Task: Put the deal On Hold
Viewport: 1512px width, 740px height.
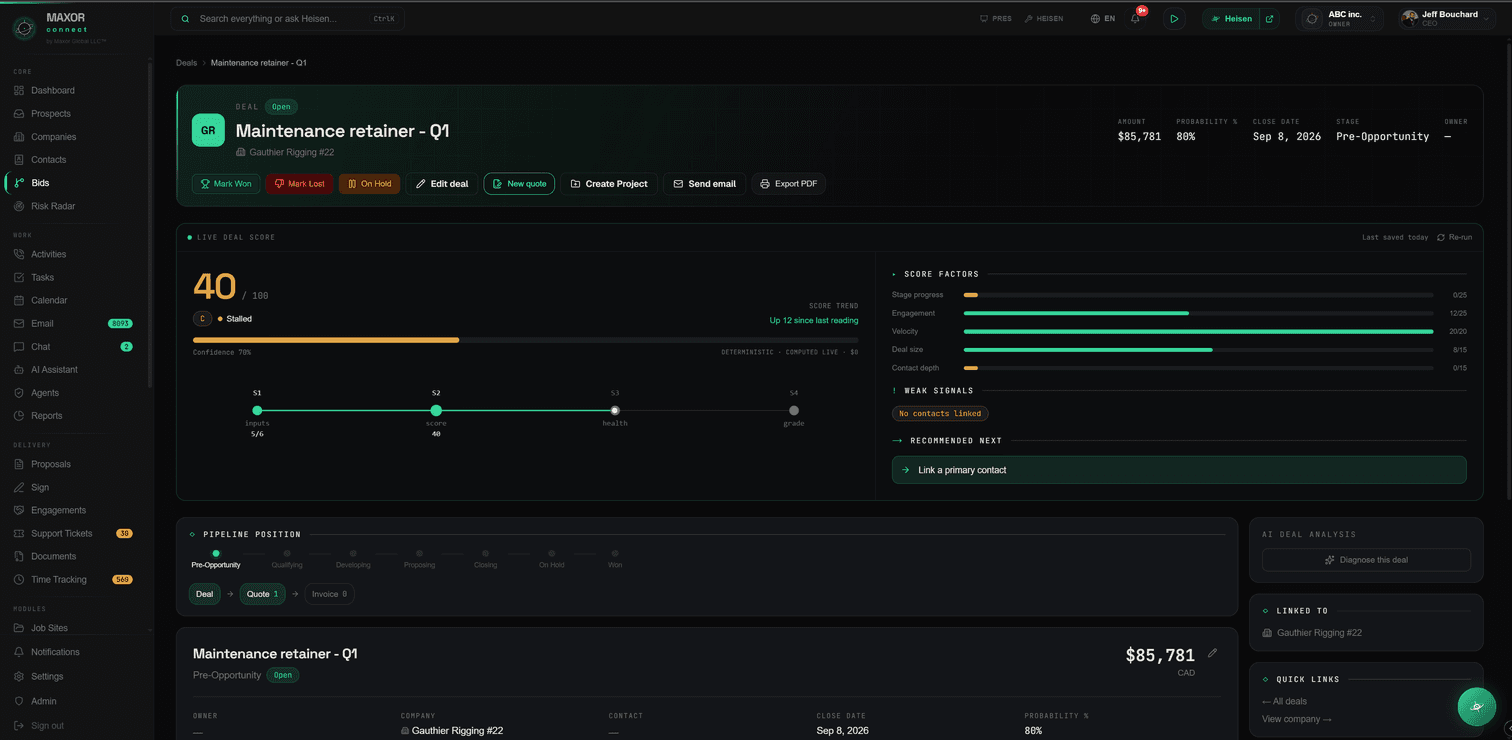Action: click(x=370, y=184)
